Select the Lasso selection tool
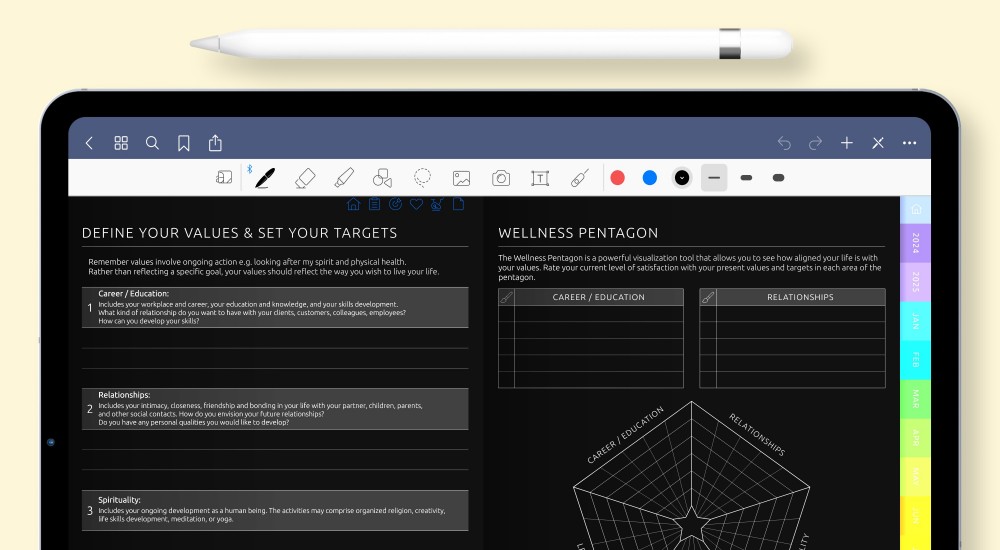The image size is (1000, 550). point(422,177)
